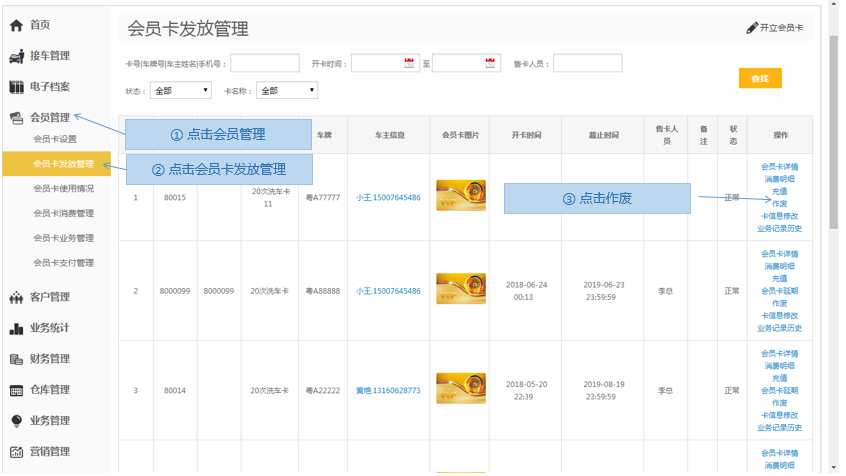Open 会员卡消费管理 submenu item
846x476 pixels.
tap(63, 213)
